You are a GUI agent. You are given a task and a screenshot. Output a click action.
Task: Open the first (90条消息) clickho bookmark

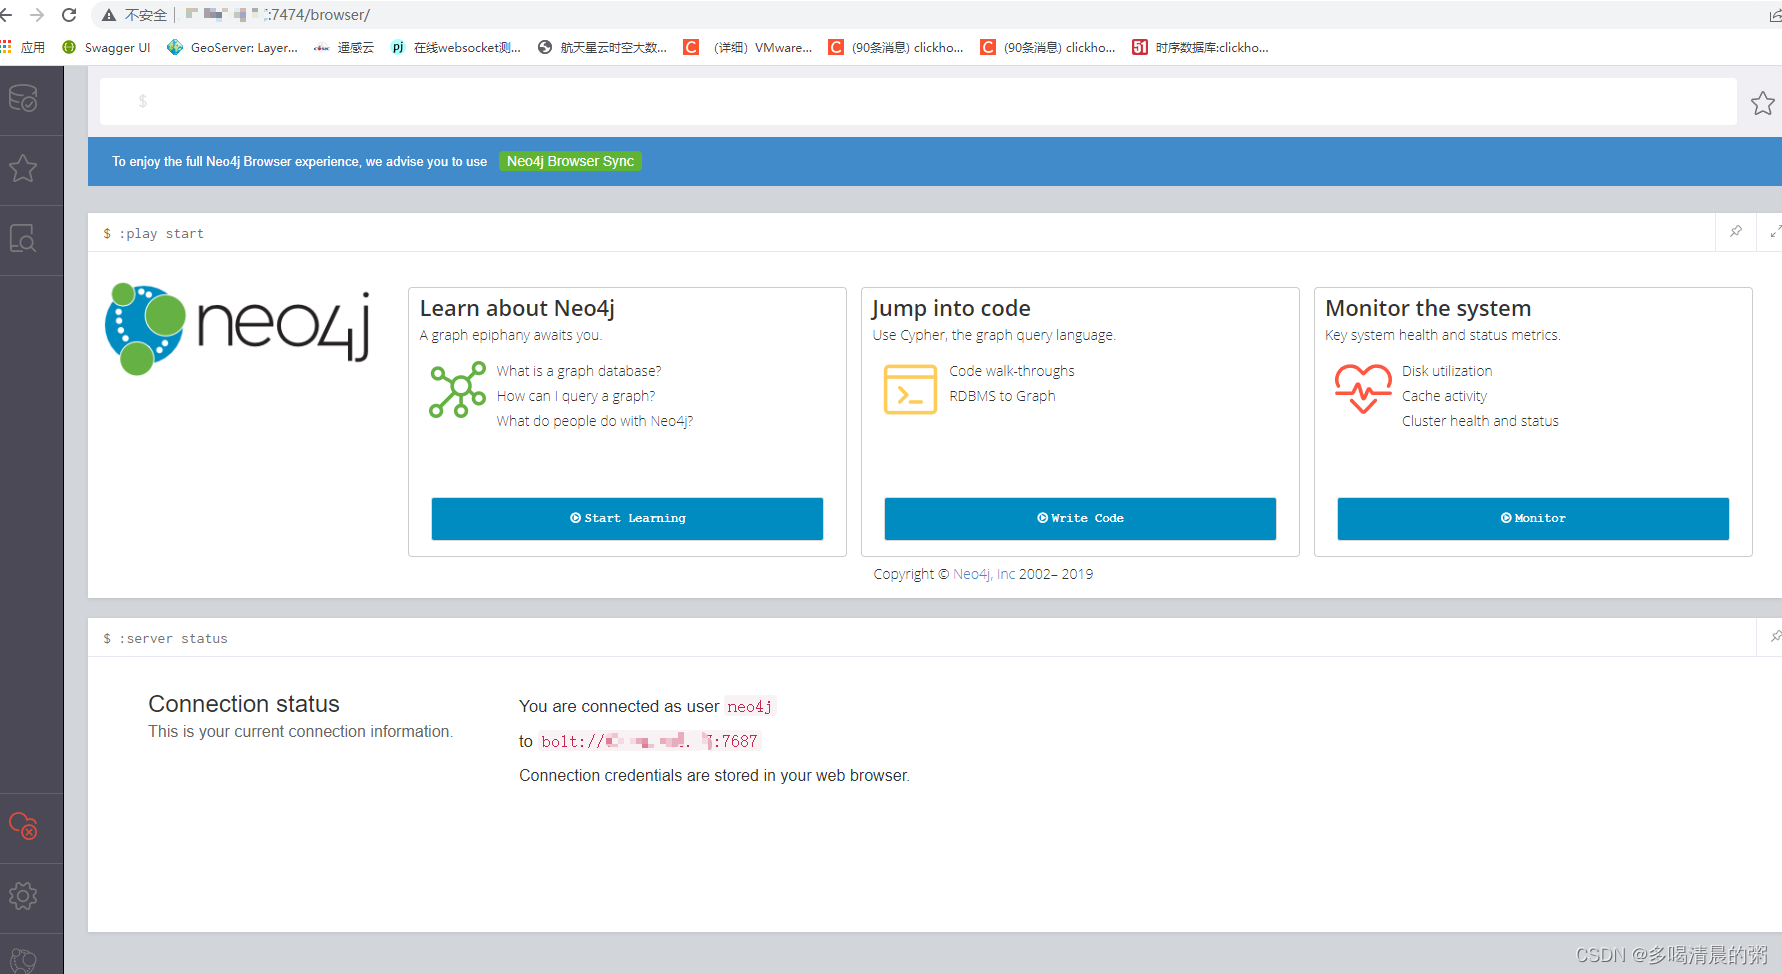pyautogui.click(x=896, y=47)
